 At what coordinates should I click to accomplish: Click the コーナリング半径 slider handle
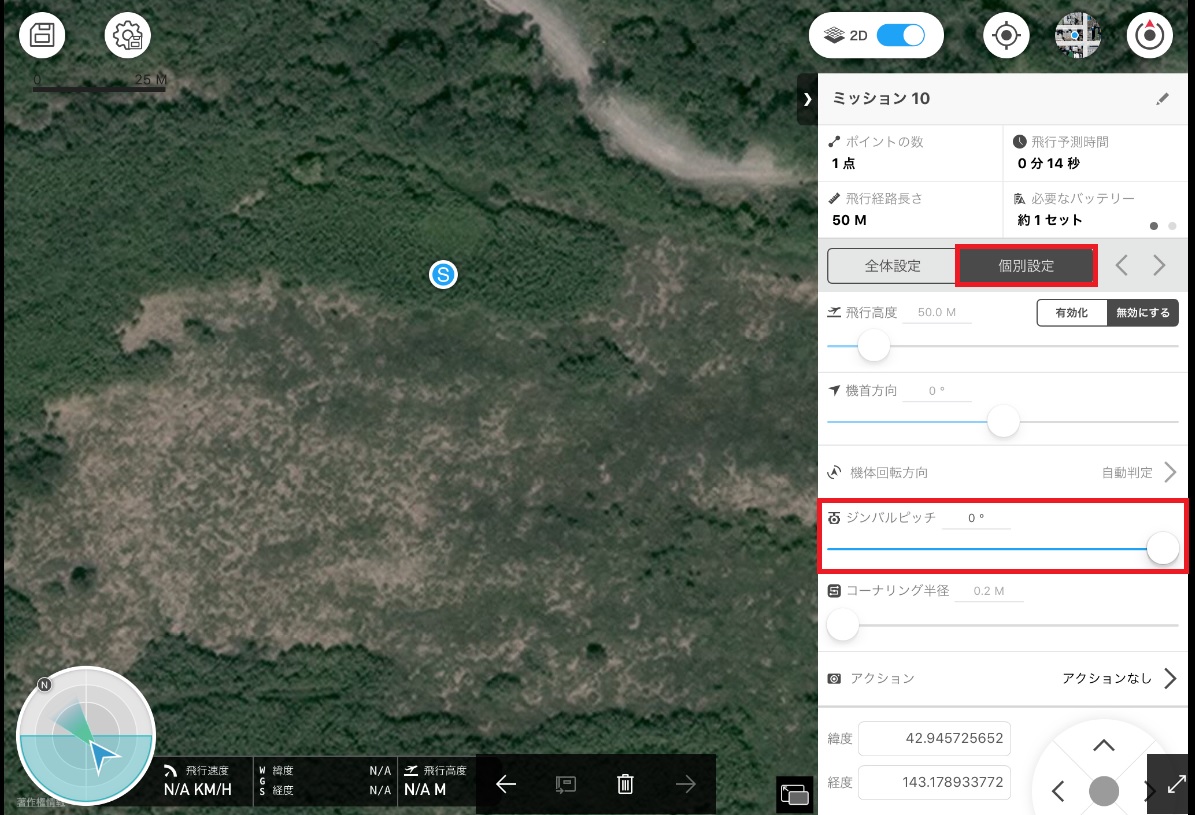tap(843, 625)
